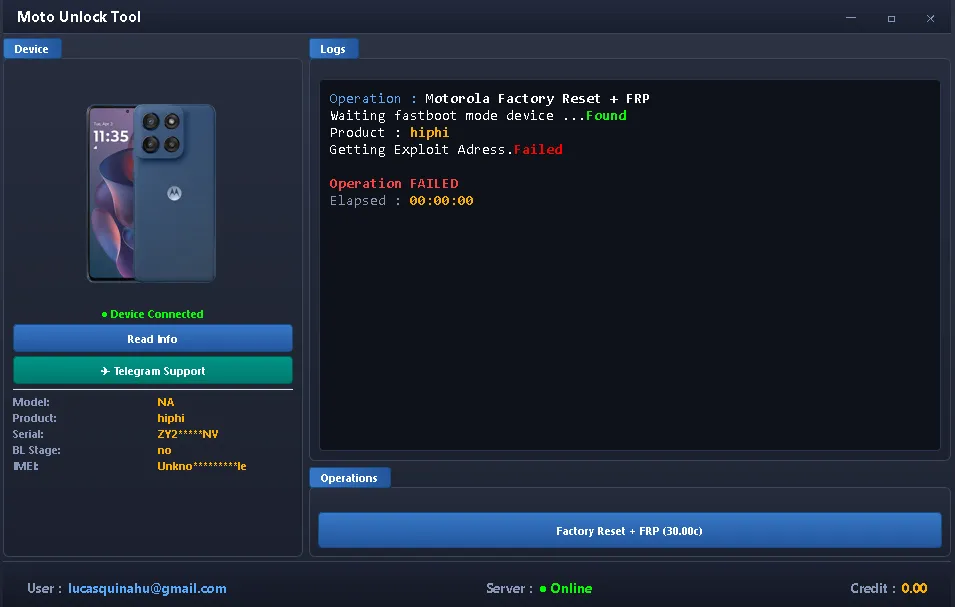
Task: Click the Operation FAILED log line
Action: click(x=394, y=184)
